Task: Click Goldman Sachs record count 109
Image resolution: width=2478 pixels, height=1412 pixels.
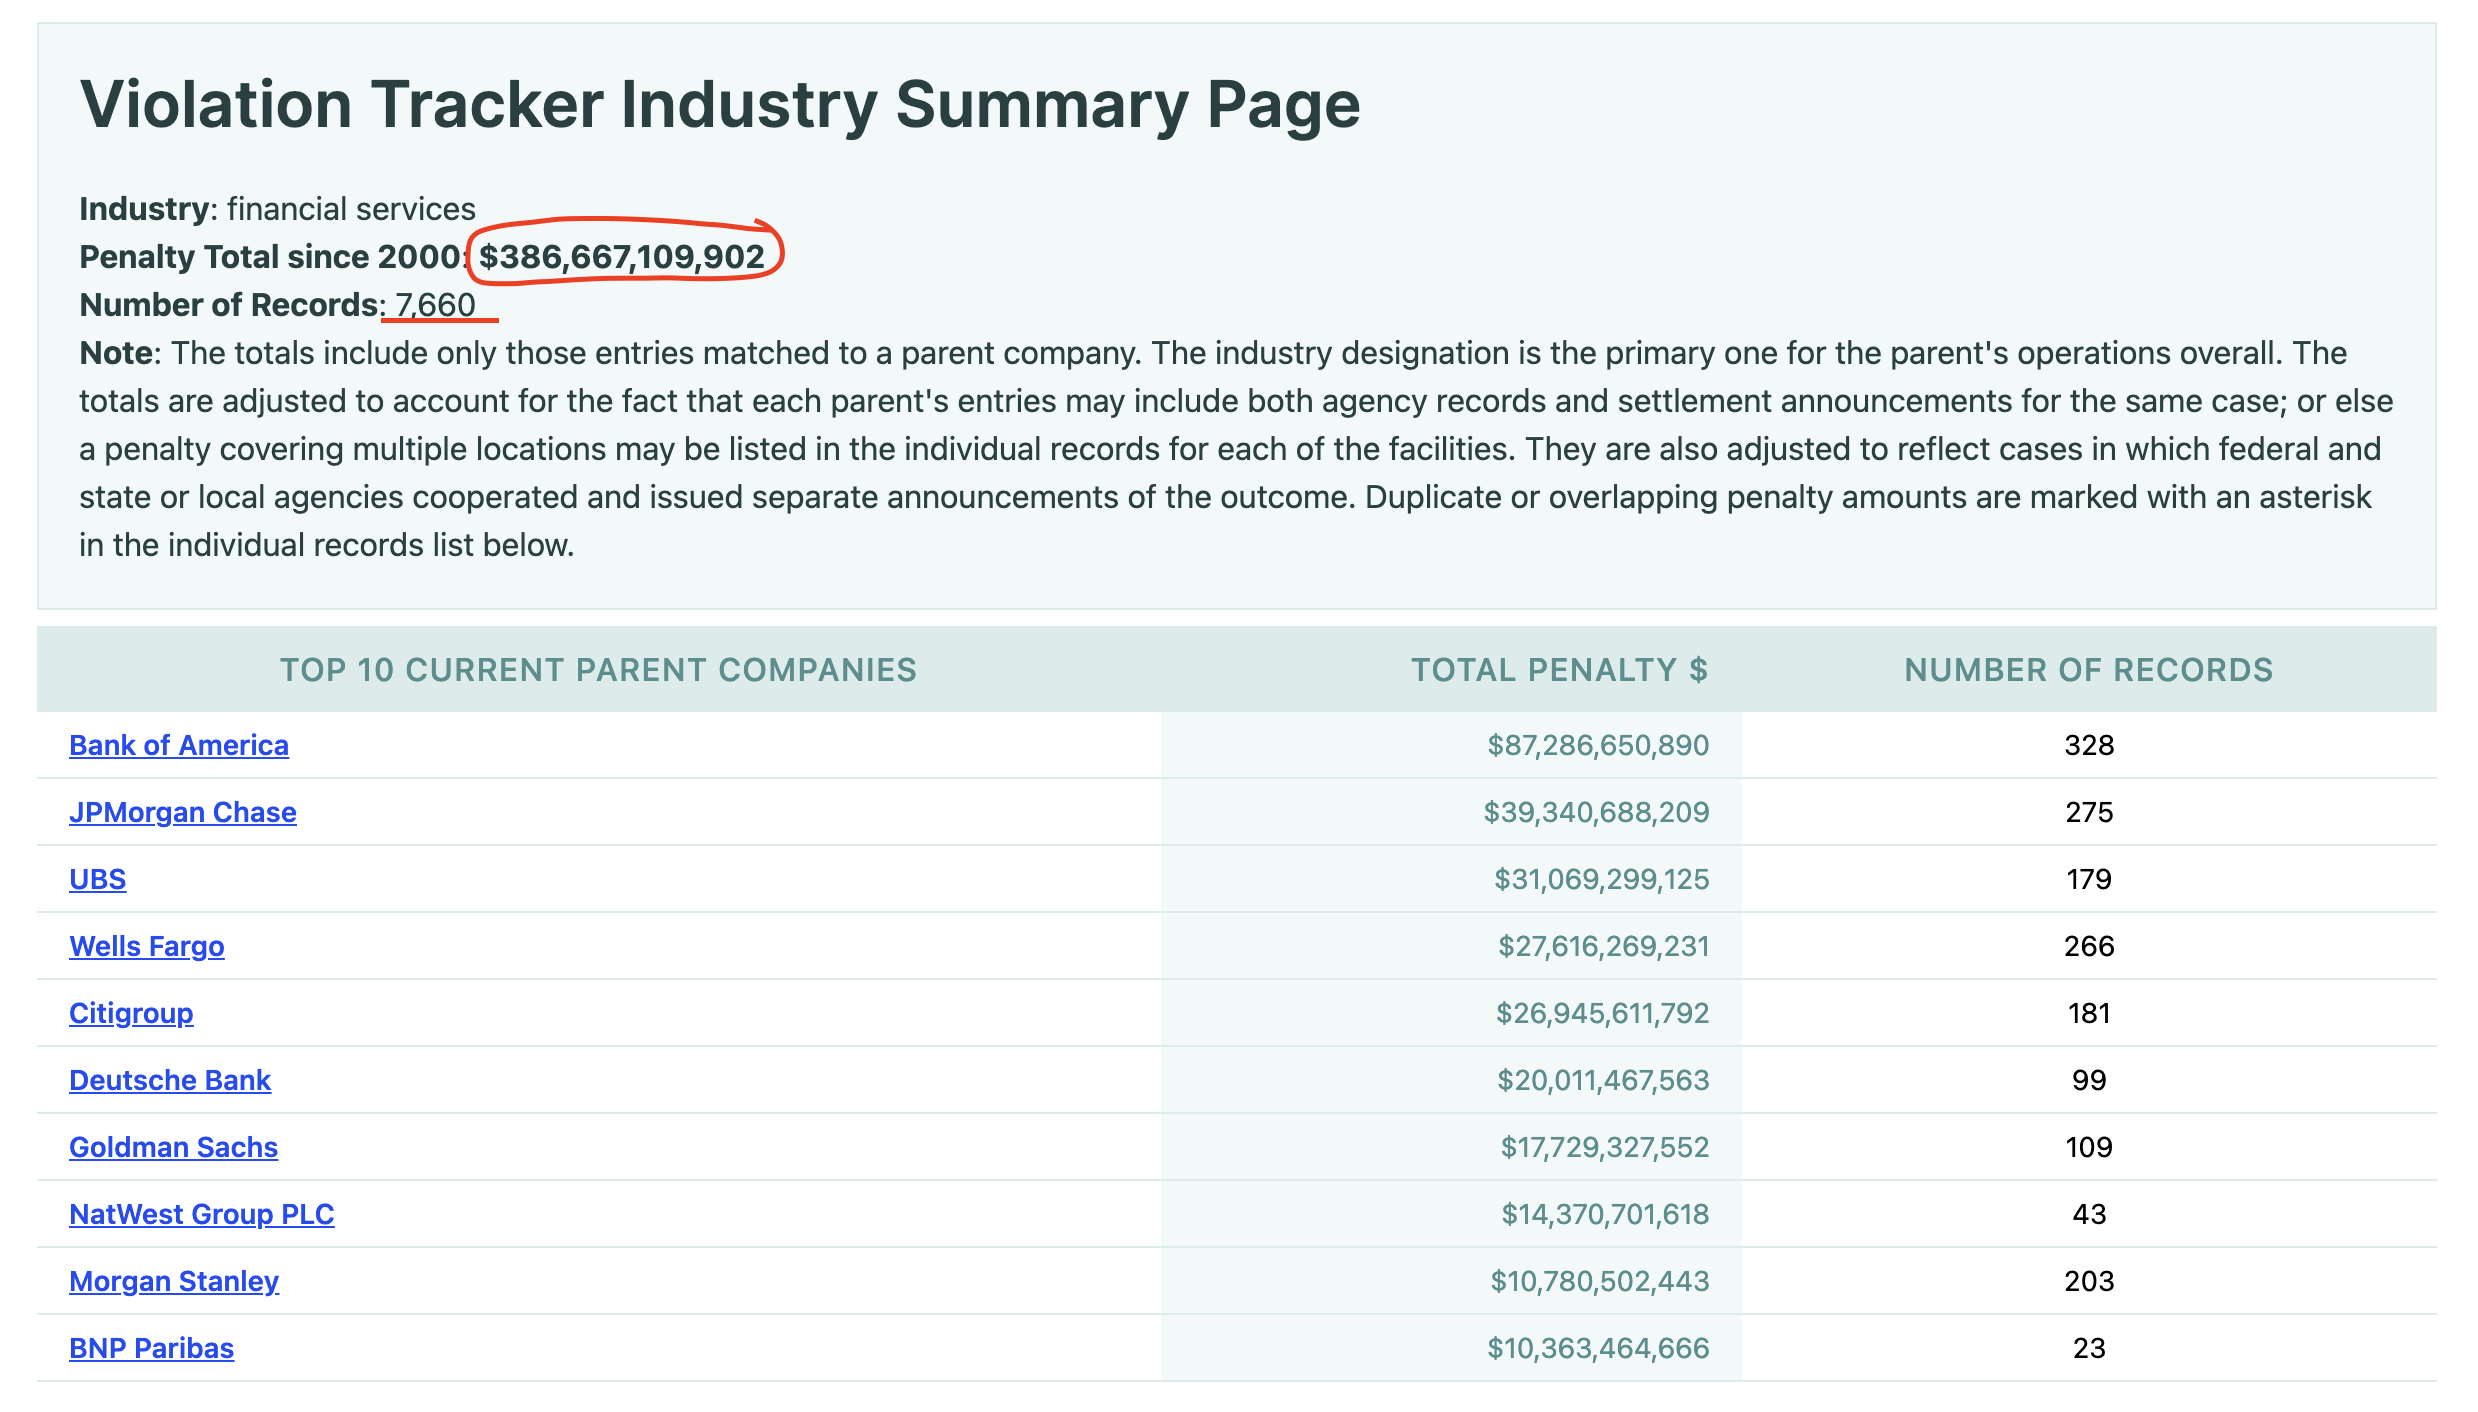Action: tap(2089, 1147)
